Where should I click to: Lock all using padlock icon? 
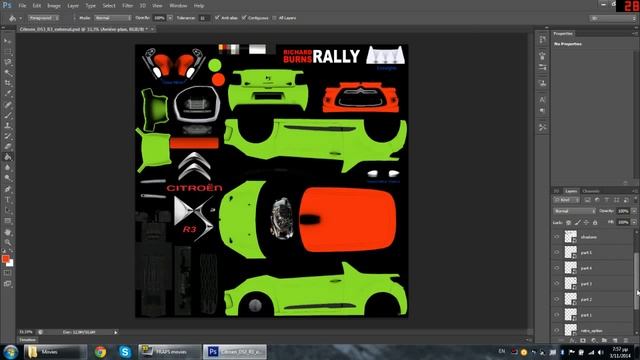pos(595,223)
